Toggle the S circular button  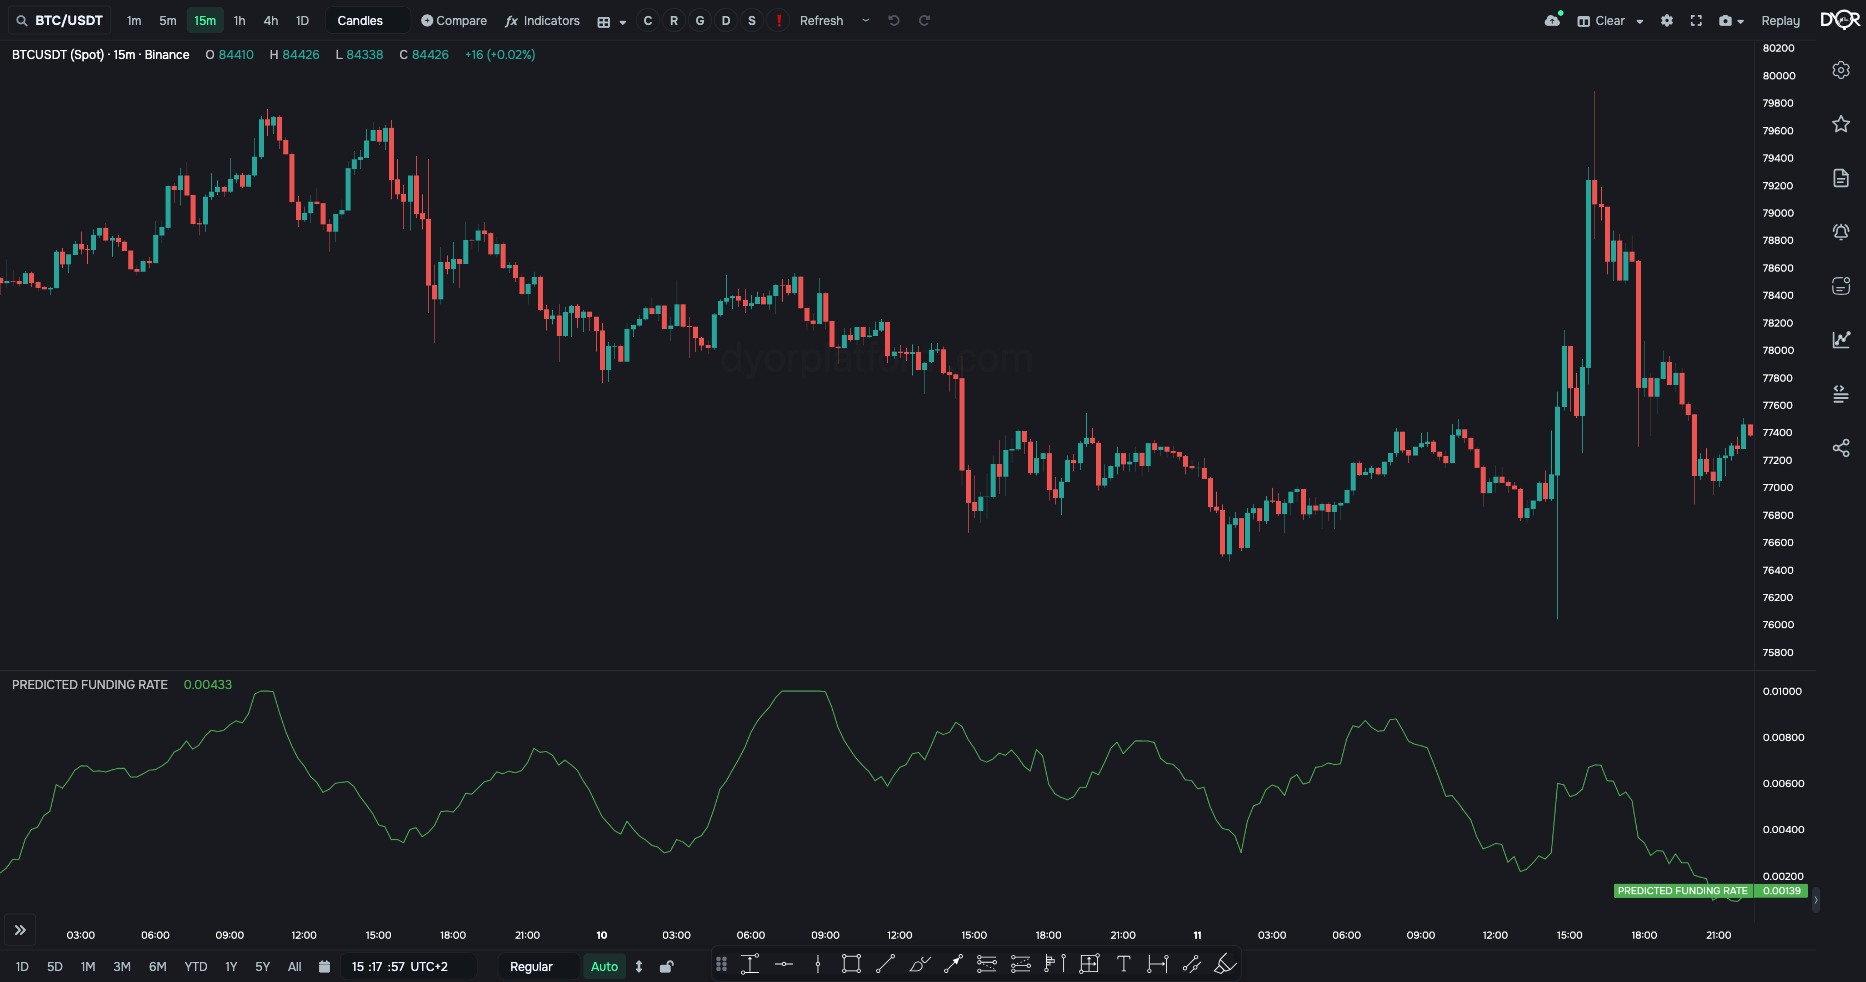tap(752, 21)
